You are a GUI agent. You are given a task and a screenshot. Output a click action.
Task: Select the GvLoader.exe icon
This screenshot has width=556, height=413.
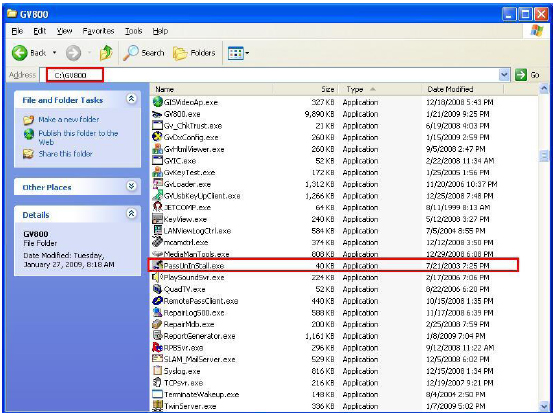157,184
